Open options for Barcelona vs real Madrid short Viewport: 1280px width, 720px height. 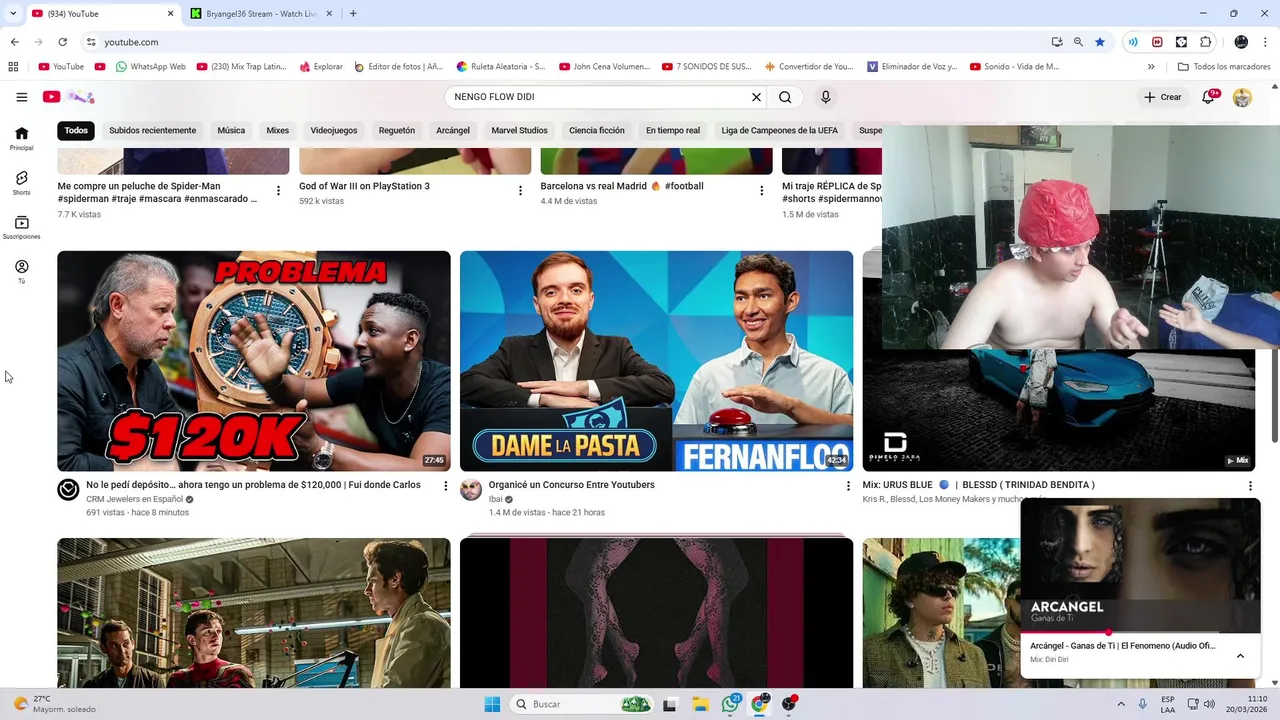click(x=761, y=191)
